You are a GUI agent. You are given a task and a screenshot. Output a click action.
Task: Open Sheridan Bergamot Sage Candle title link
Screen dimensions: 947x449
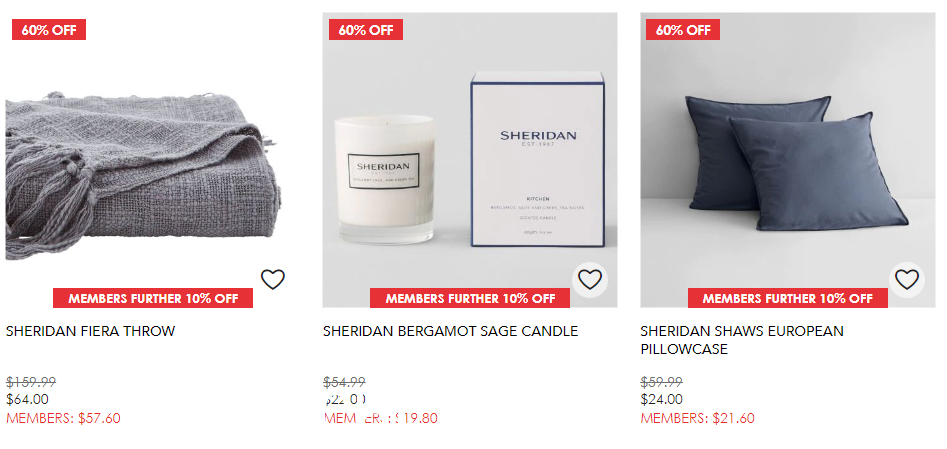click(451, 331)
